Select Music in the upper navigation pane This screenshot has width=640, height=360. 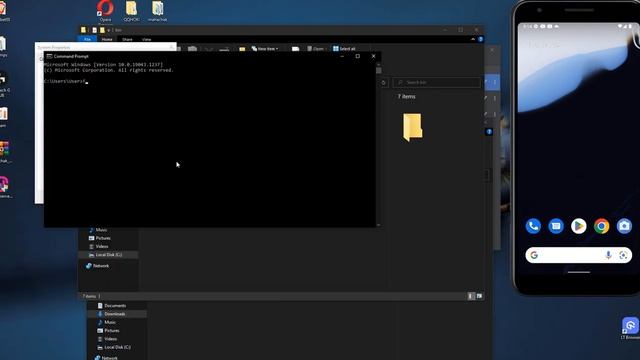tap(98, 230)
